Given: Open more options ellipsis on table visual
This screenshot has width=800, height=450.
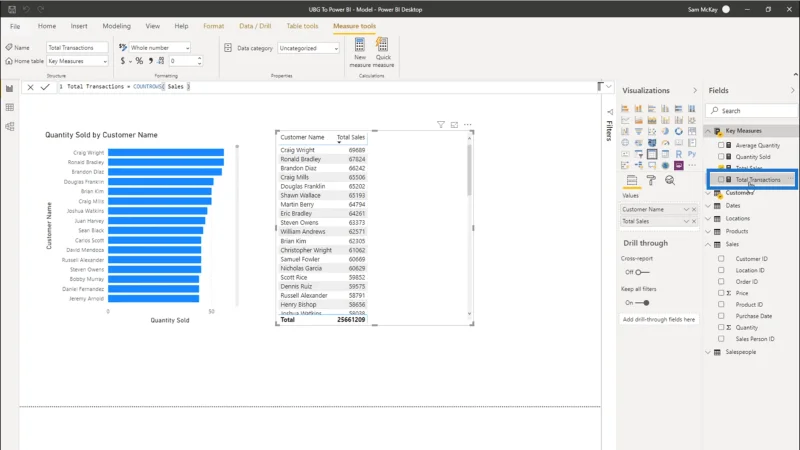Looking at the screenshot, I should point(467,124).
